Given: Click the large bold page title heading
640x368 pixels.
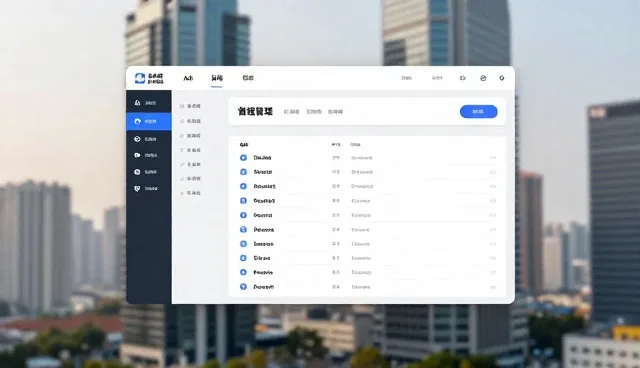Looking at the screenshot, I should coord(255,111).
